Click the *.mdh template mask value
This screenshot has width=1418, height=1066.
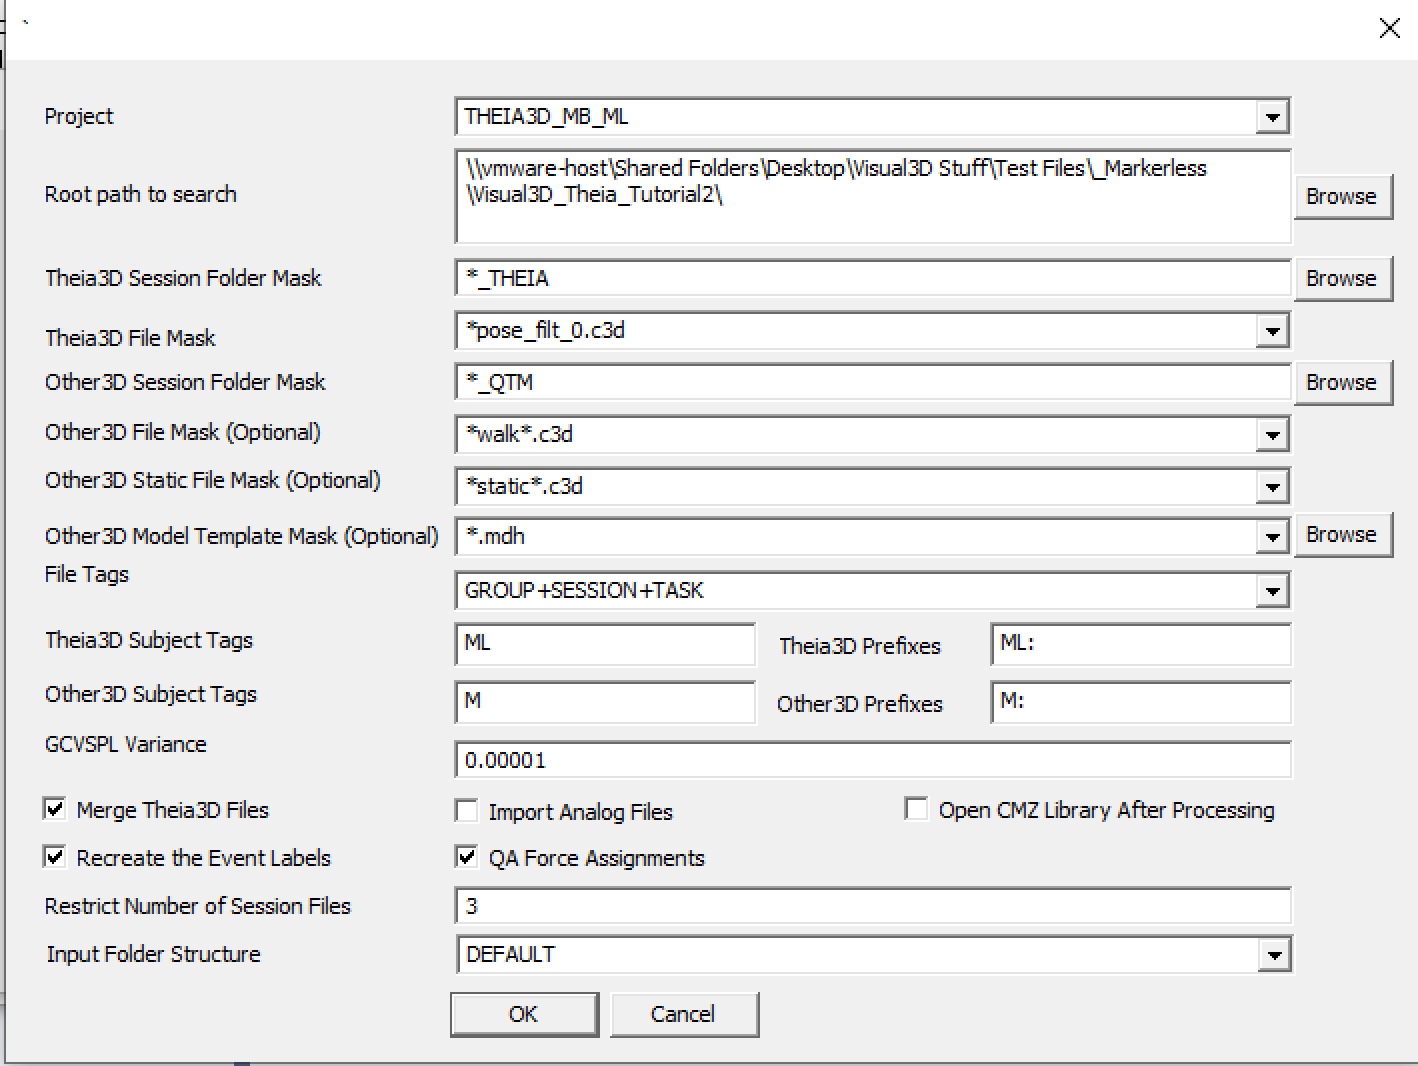495,537
